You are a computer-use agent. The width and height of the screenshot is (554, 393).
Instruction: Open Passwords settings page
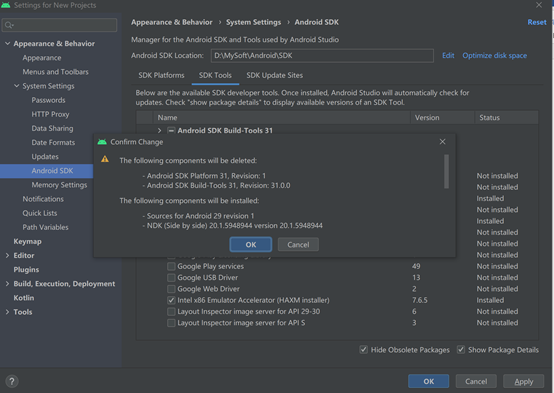coord(48,100)
